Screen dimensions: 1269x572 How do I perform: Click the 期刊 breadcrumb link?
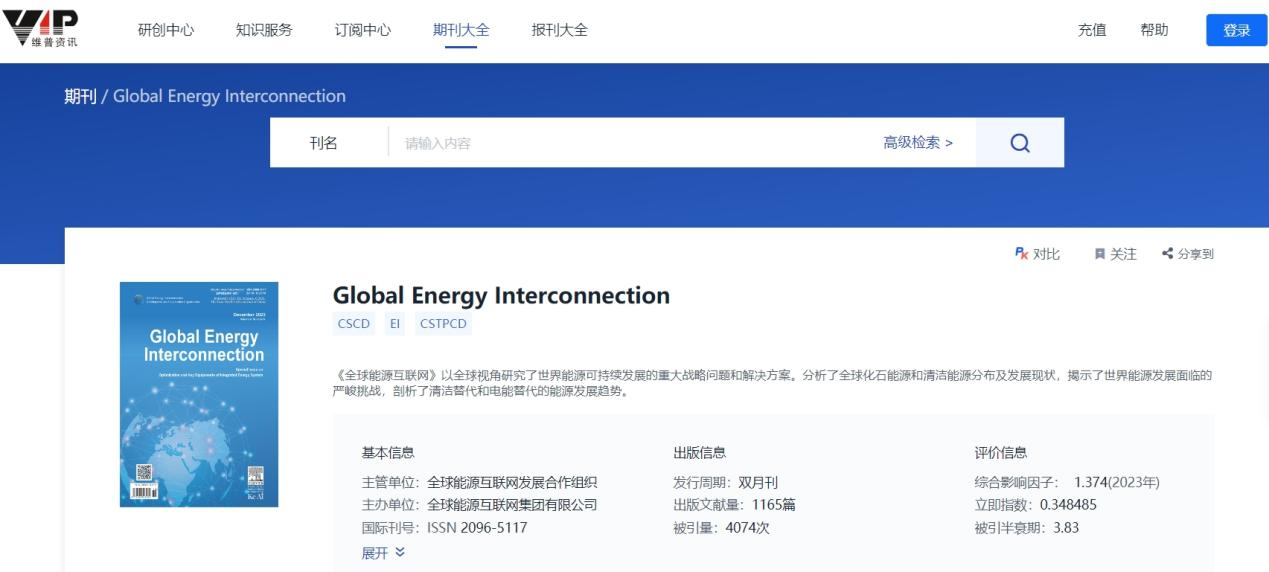80,97
